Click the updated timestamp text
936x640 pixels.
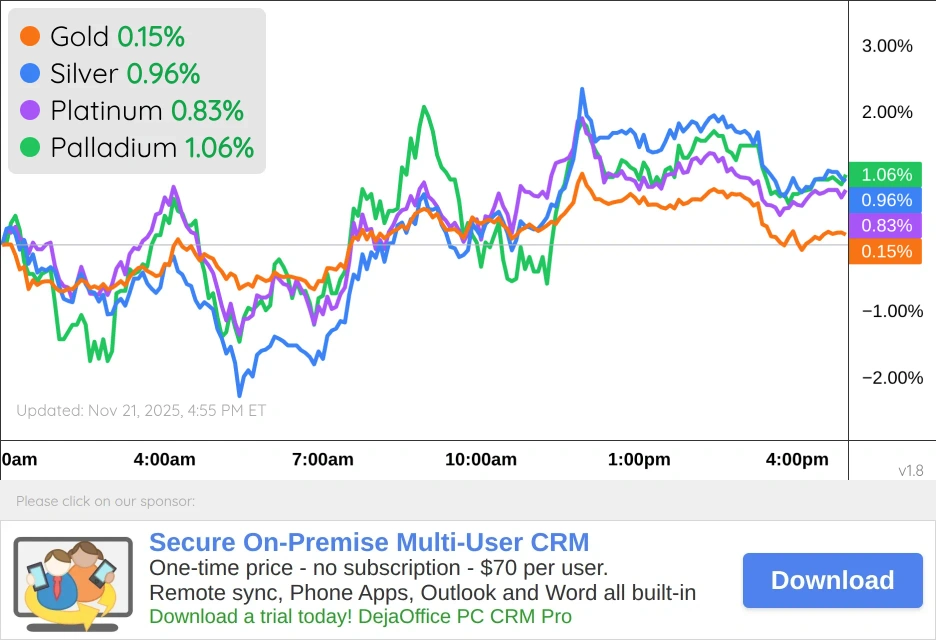click(140, 410)
